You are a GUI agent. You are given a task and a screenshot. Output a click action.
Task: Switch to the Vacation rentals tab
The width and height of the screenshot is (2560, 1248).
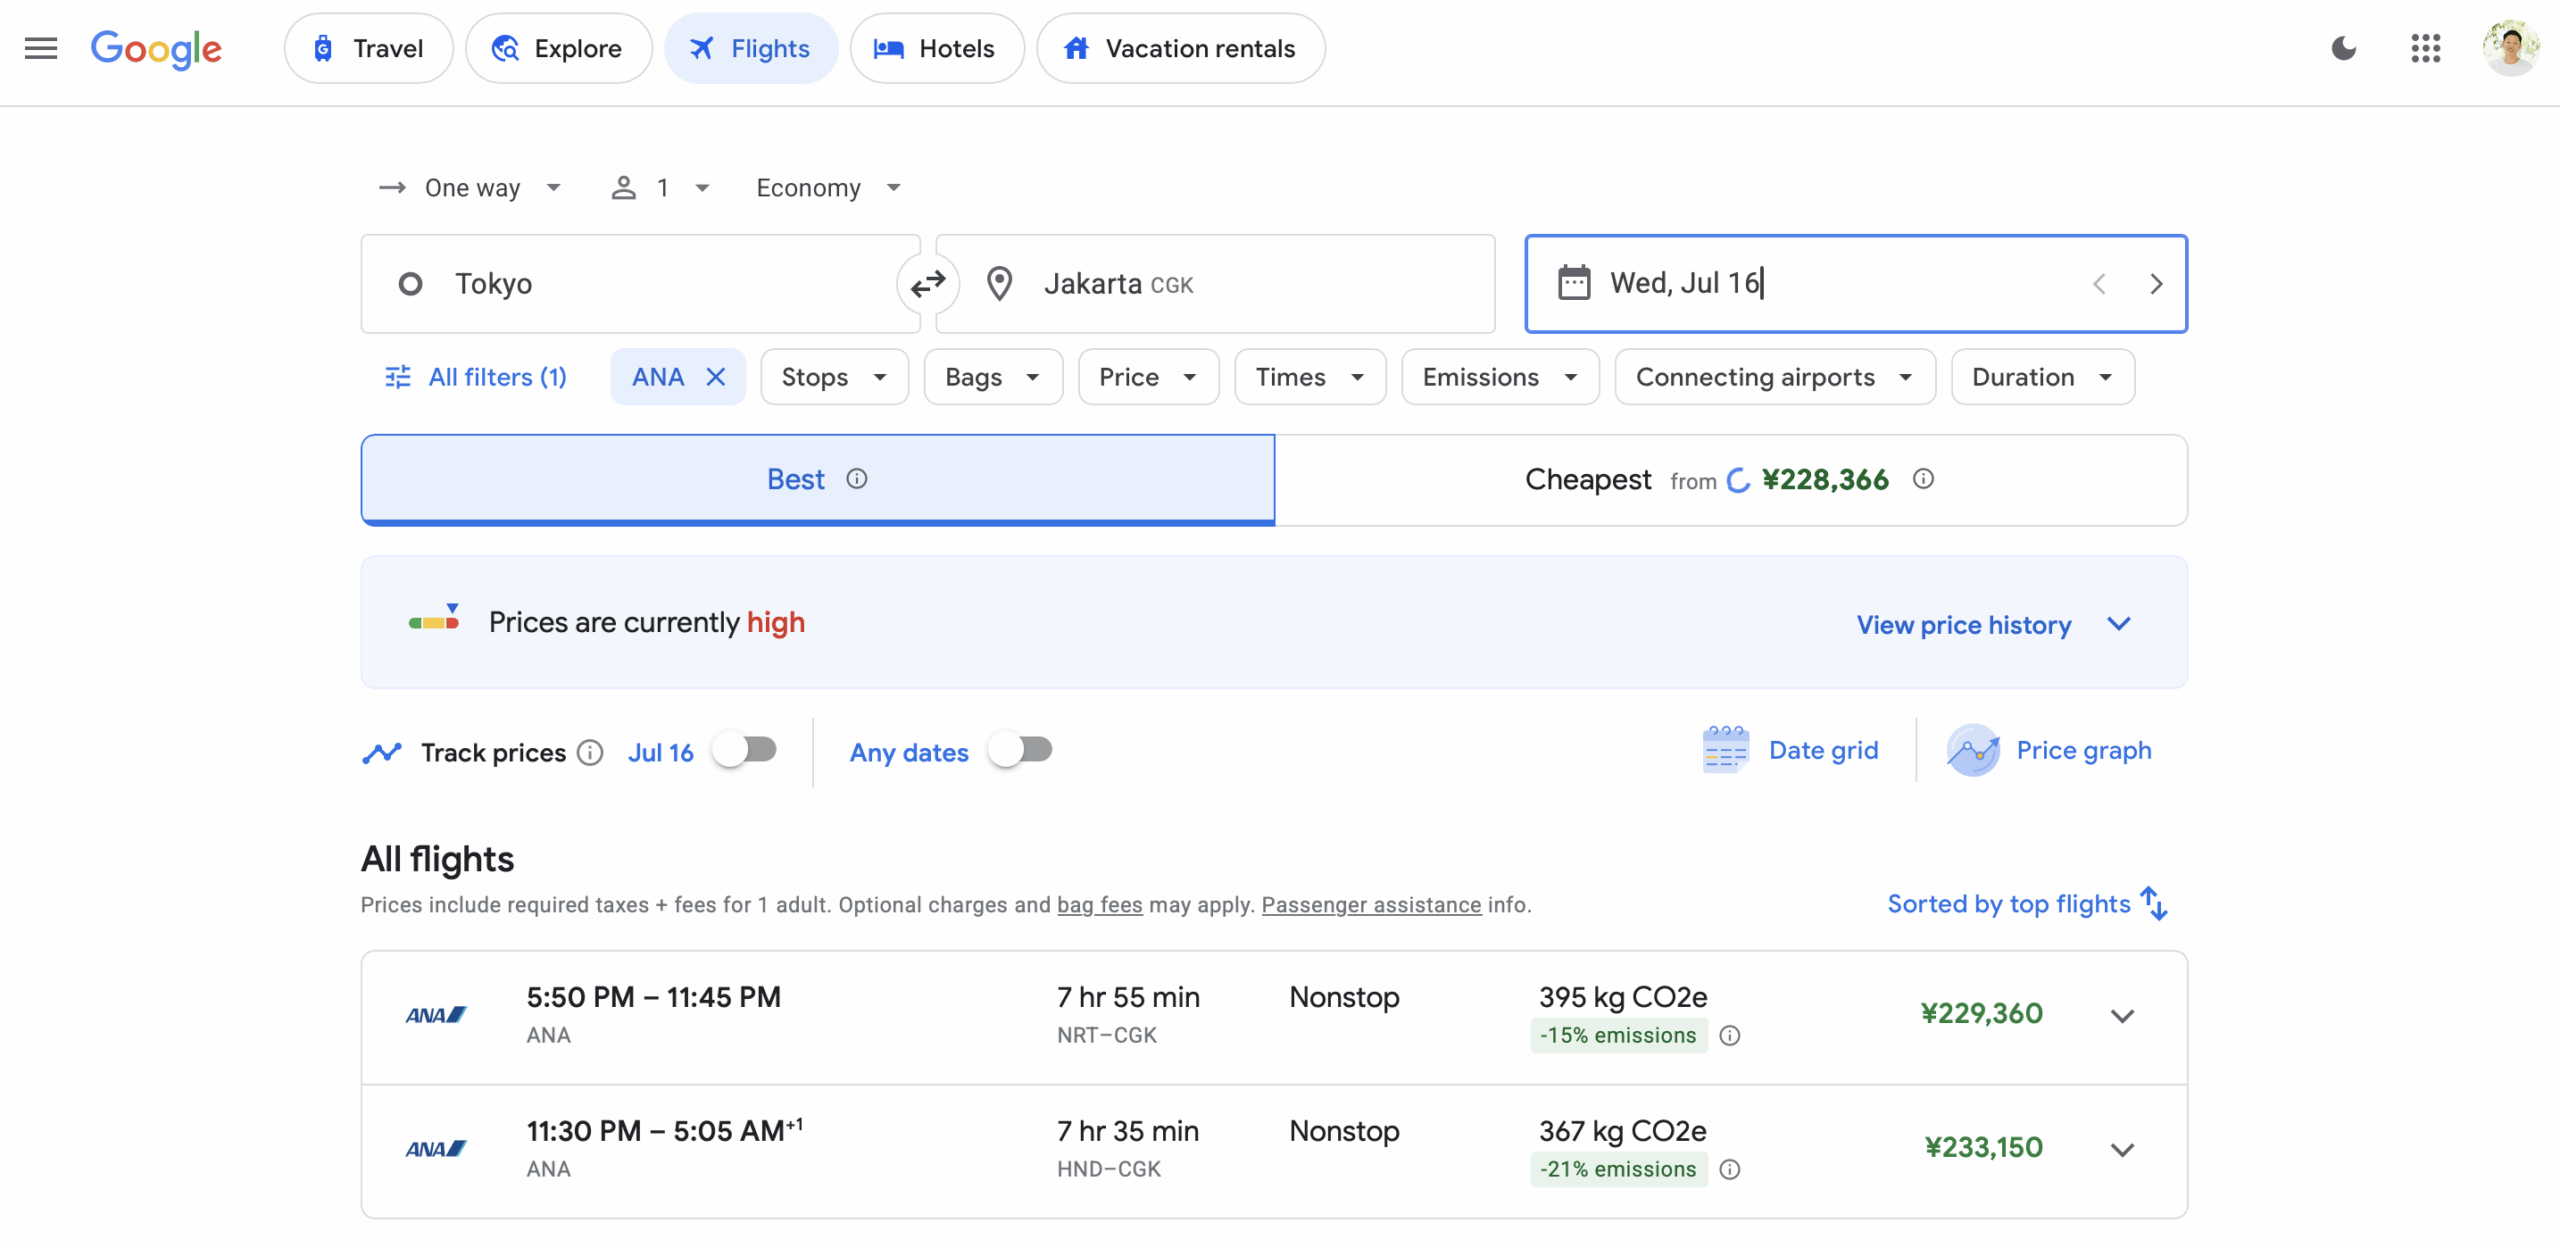[1181, 48]
